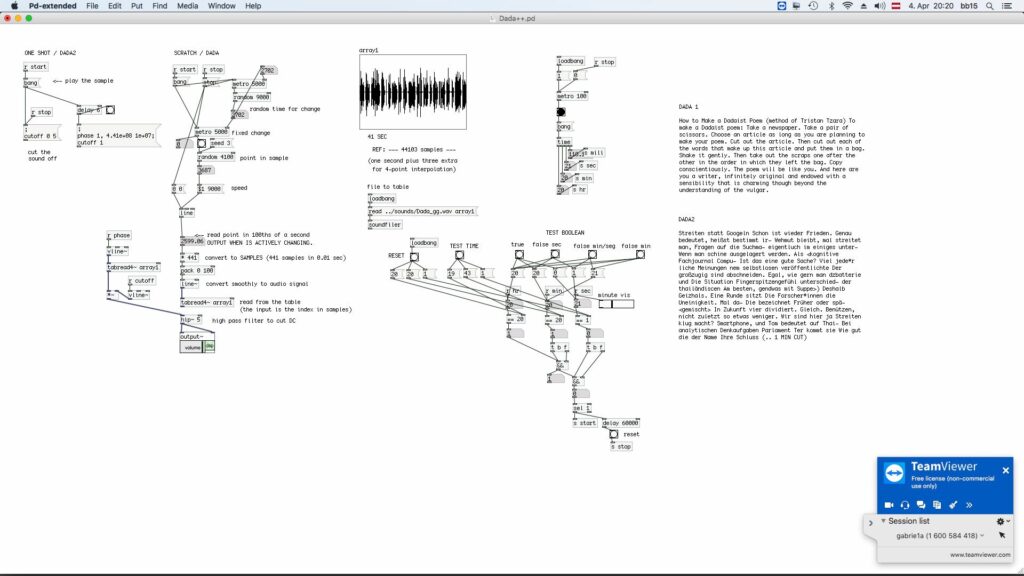The image size is (1024, 576).
Task: Collapse TeamViewer panel with side arrow
Action: (x=871, y=523)
